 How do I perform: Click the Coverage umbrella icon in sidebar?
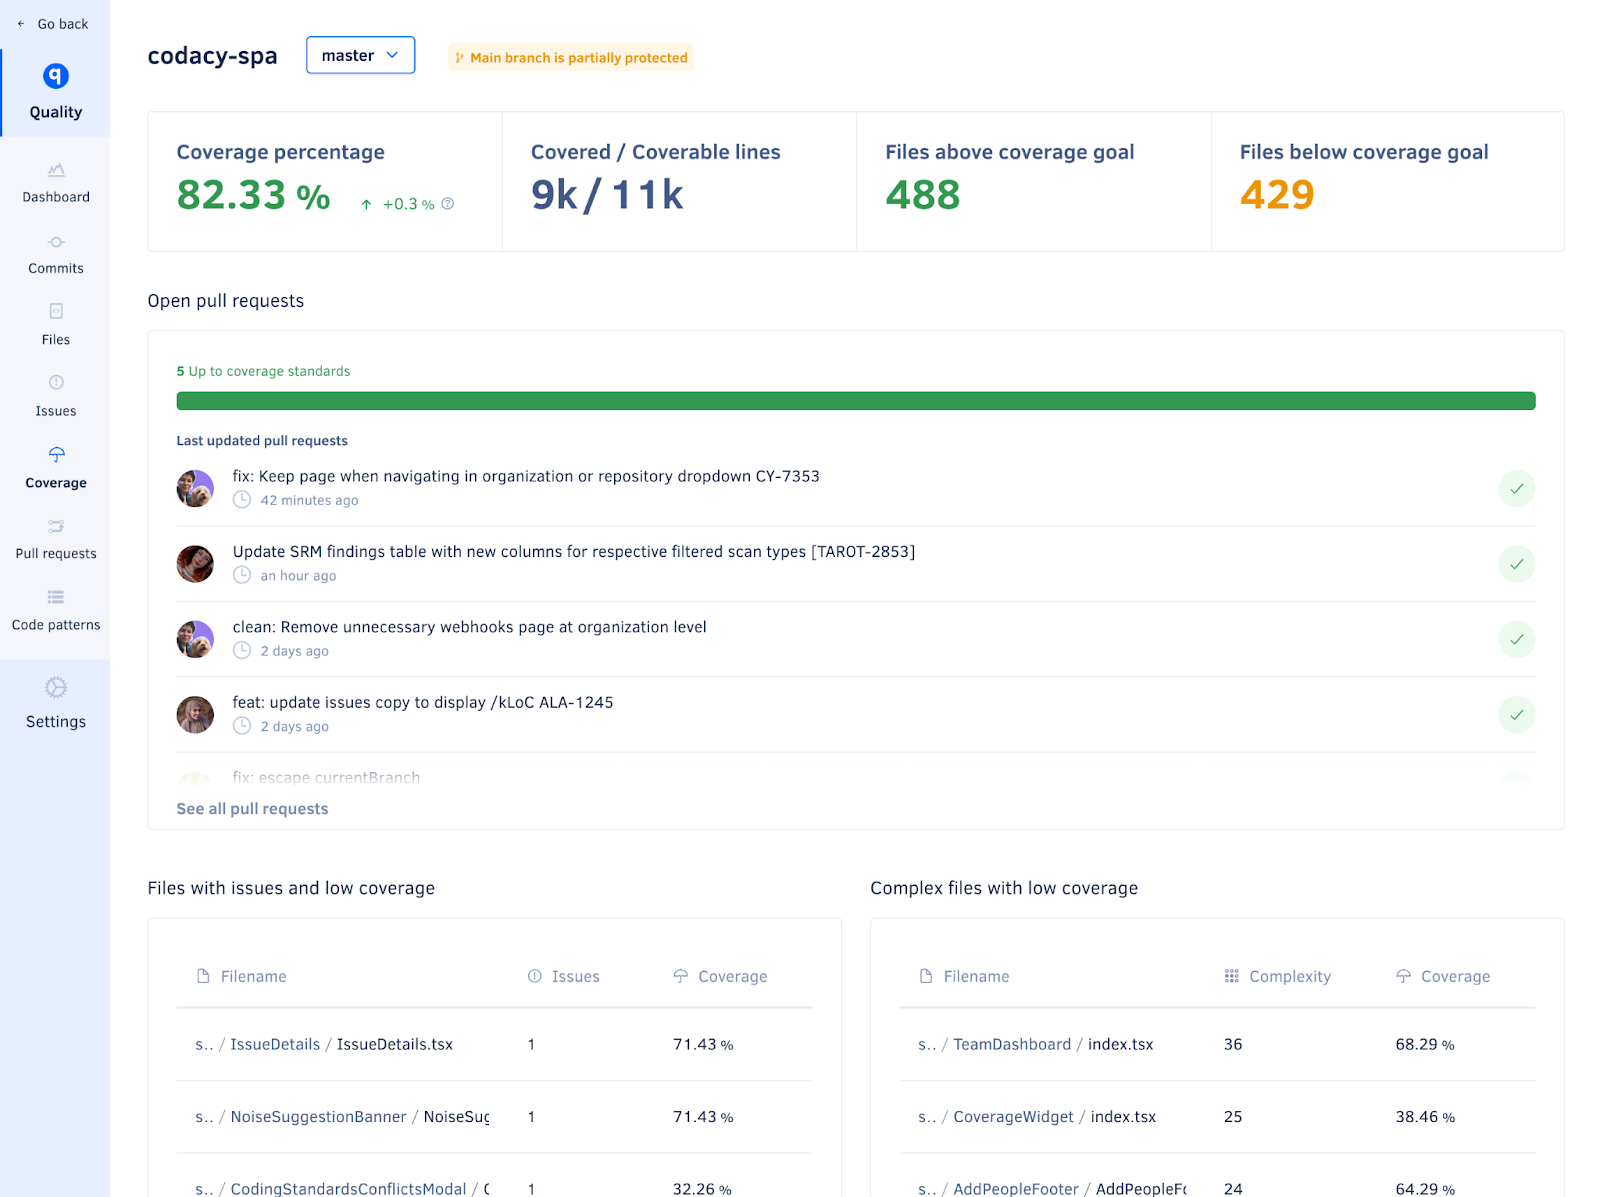[x=56, y=454]
